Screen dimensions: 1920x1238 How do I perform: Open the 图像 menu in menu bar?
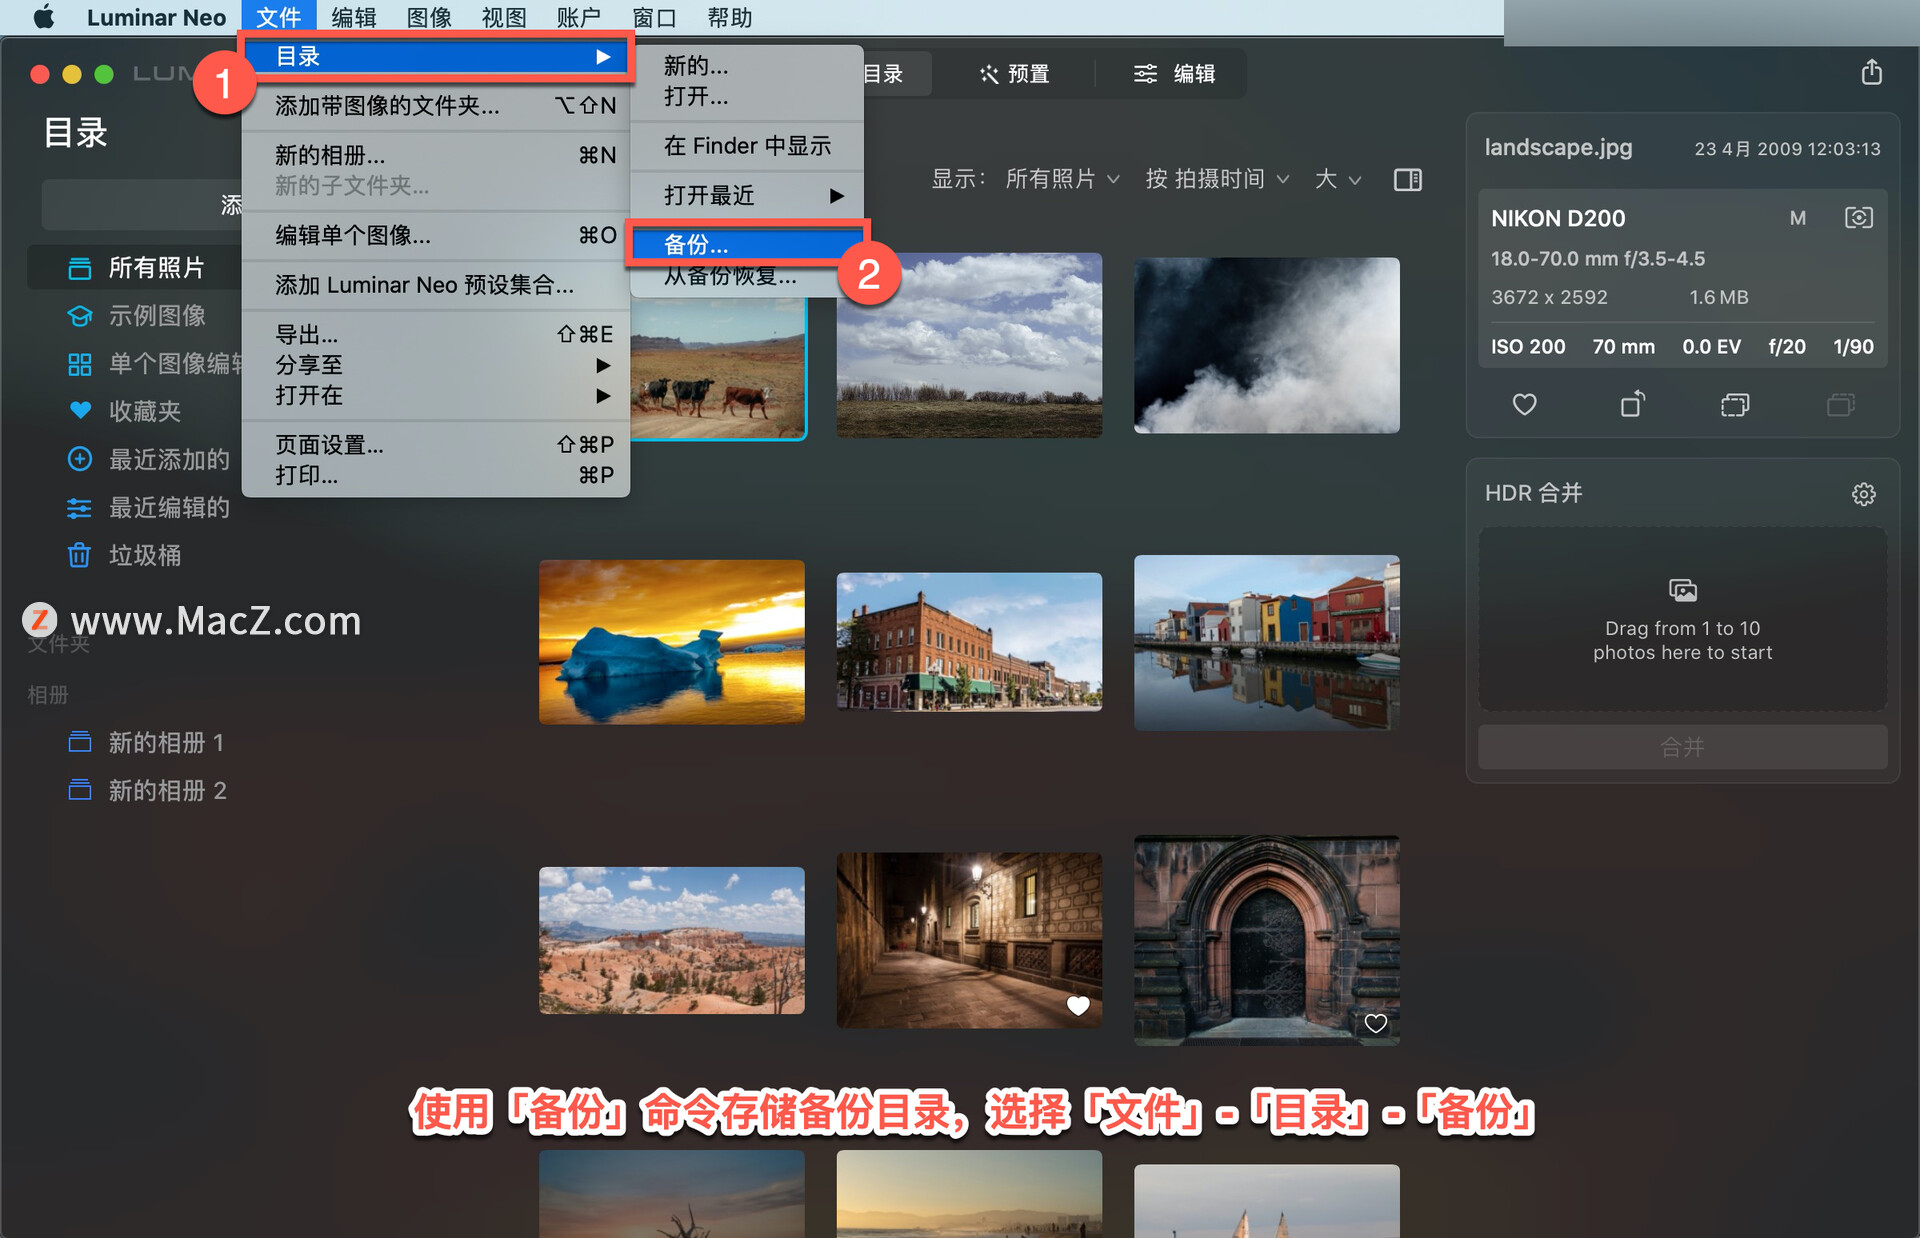(429, 17)
